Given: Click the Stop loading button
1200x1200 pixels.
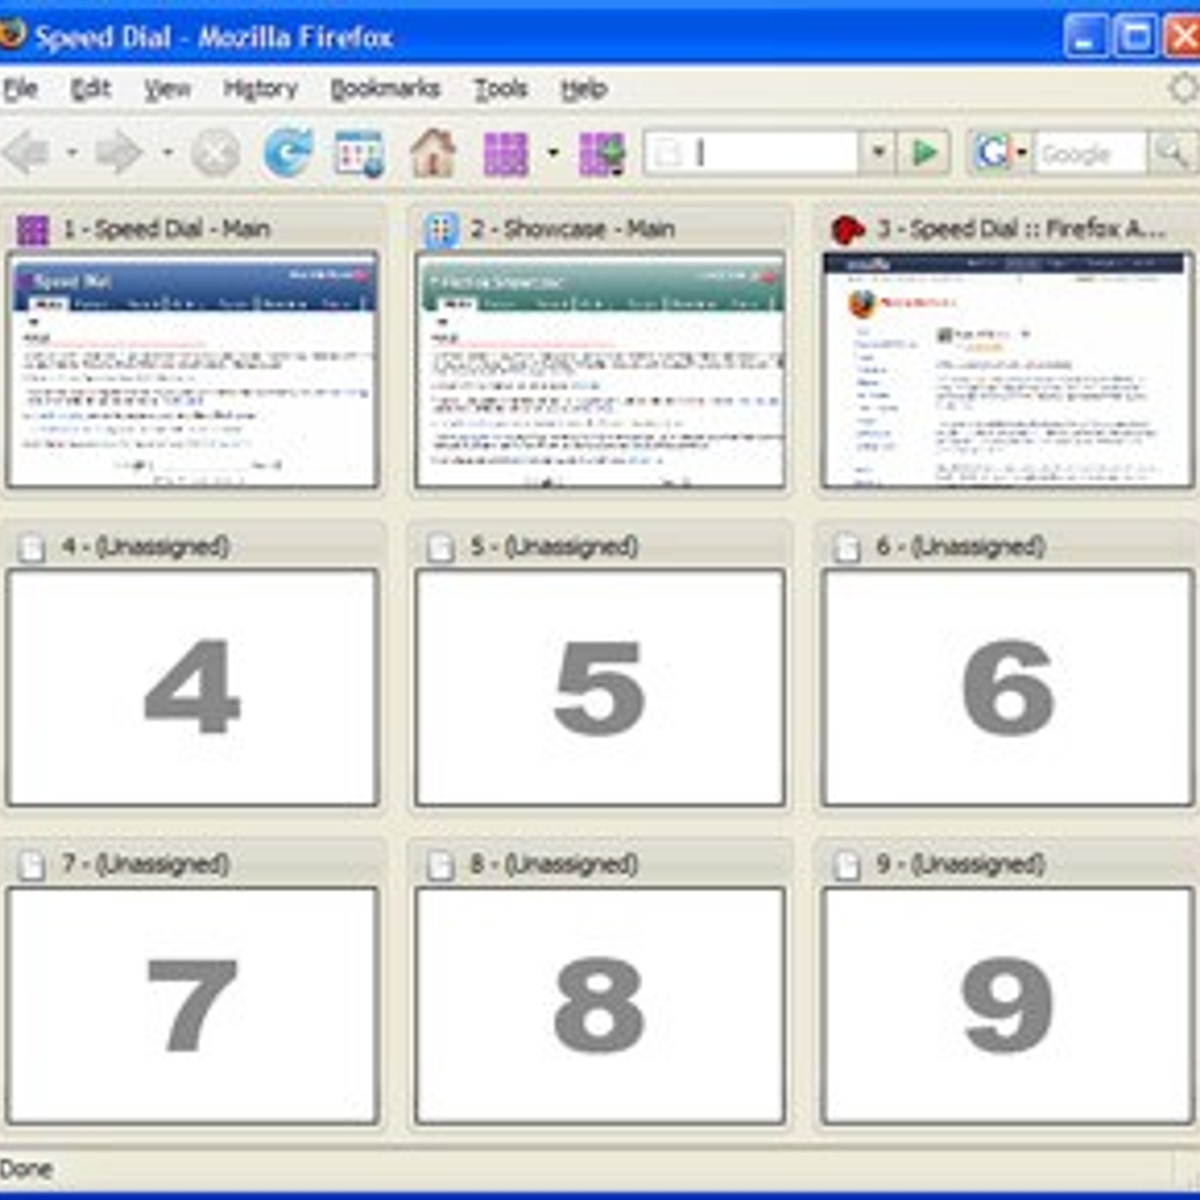Looking at the screenshot, I should (215, 154).
